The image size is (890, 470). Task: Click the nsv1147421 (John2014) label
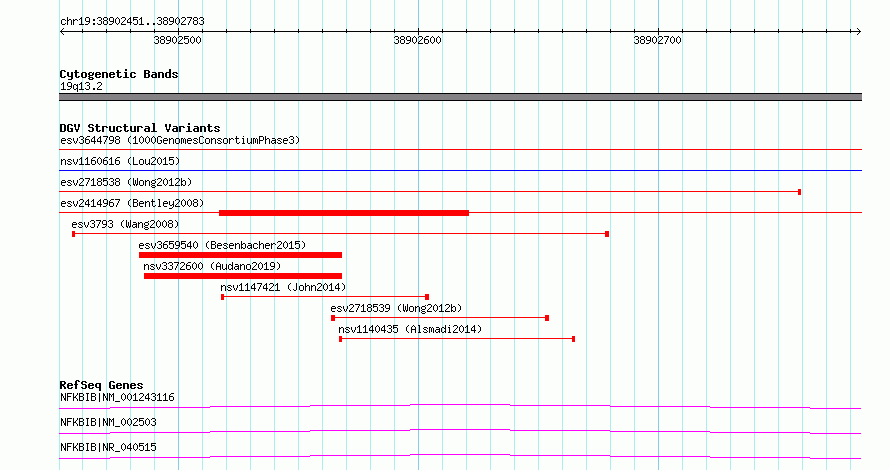(x=283, y=287)
